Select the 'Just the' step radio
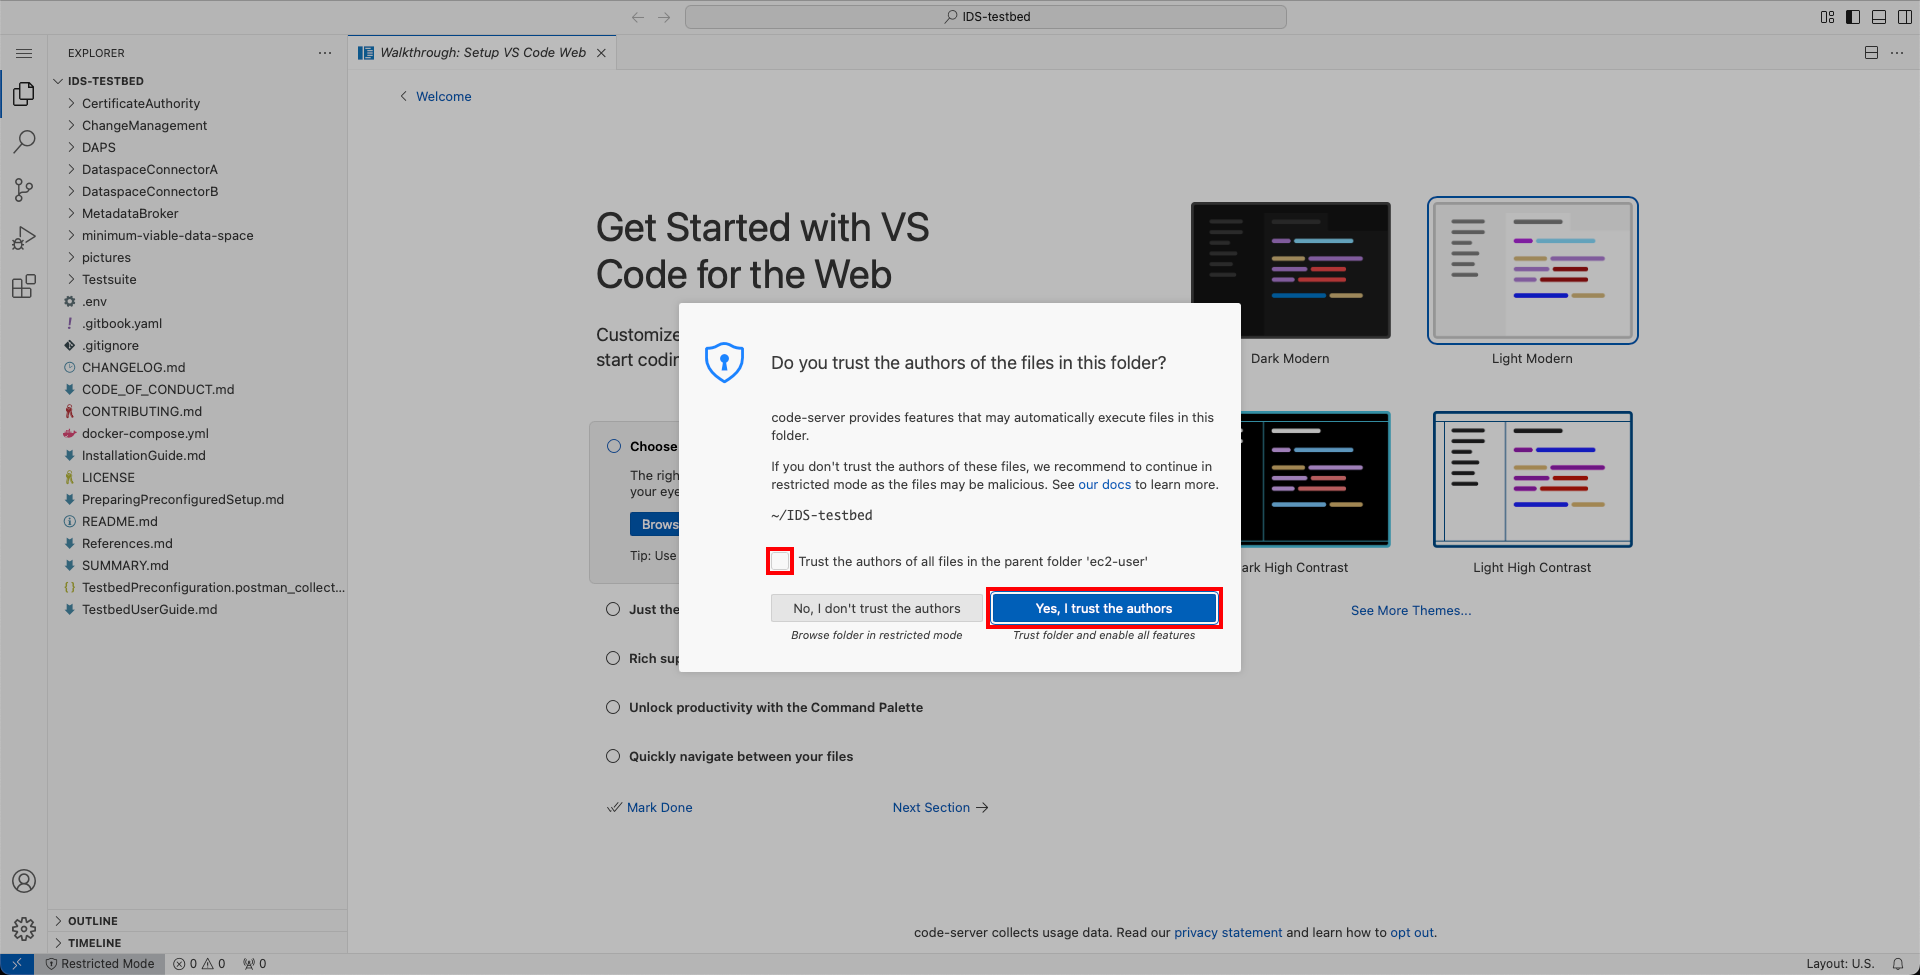This screenshot has height=975, width=1920. (613, 609)
